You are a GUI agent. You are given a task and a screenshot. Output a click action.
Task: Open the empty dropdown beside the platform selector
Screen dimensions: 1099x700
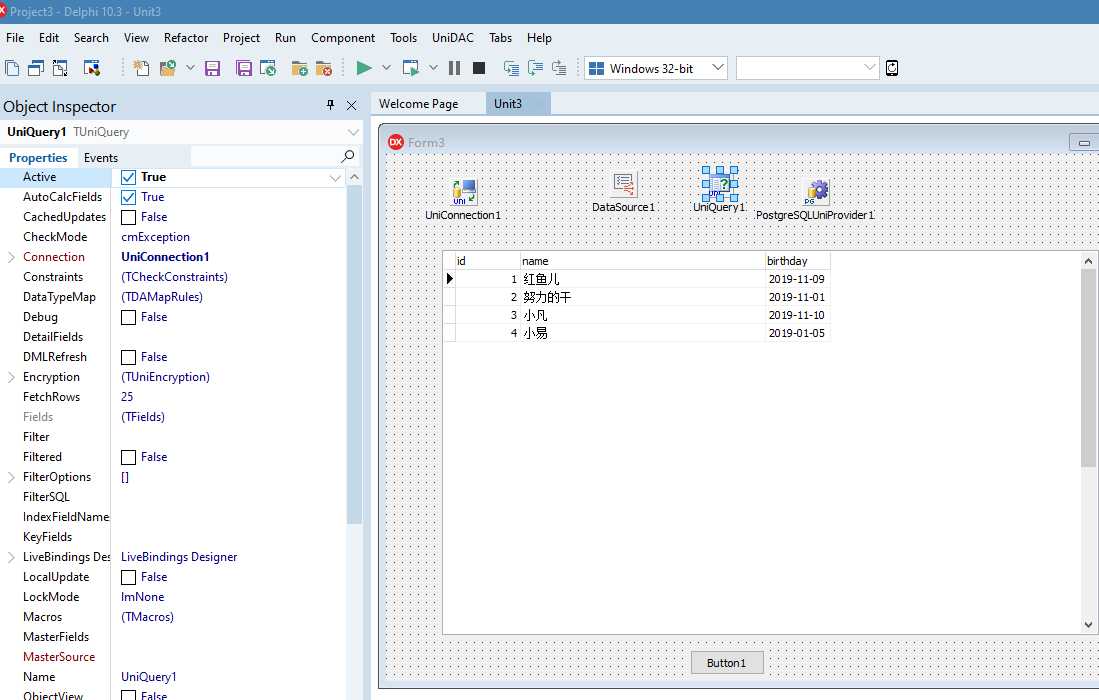pyautogui.click(x=869, y=68)
